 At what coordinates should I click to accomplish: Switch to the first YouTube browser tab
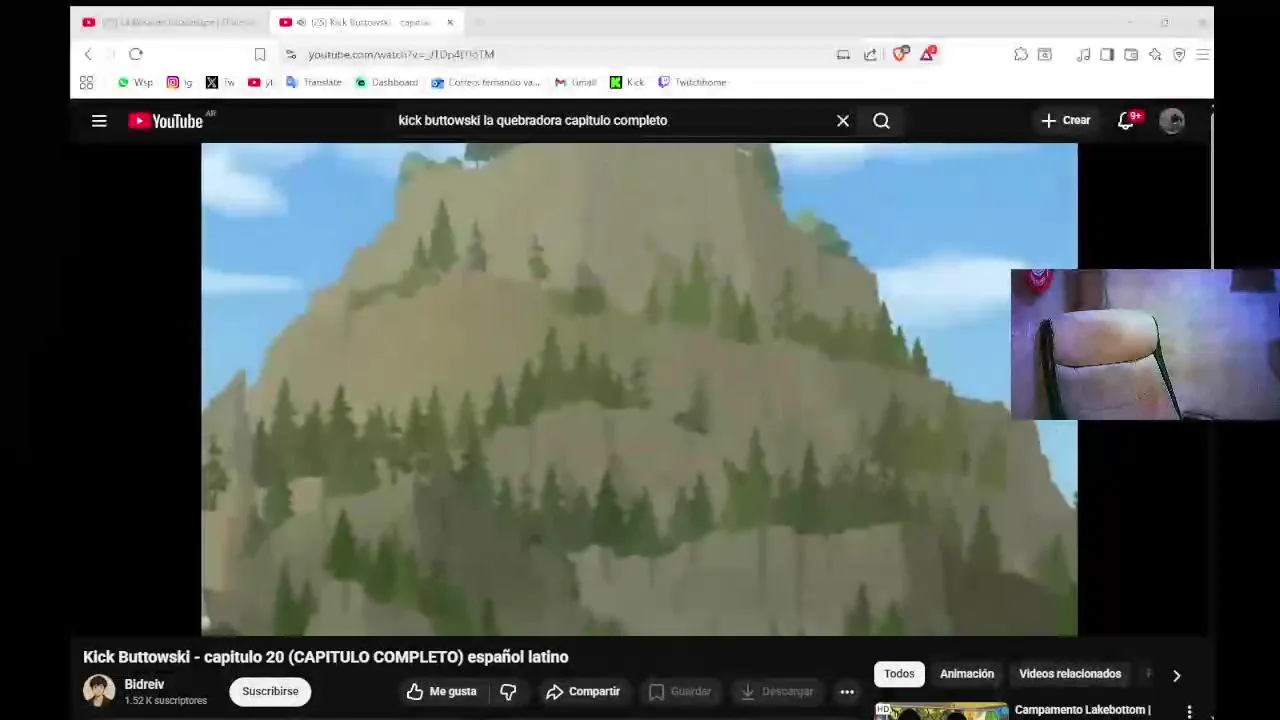(x=170, y=22)
